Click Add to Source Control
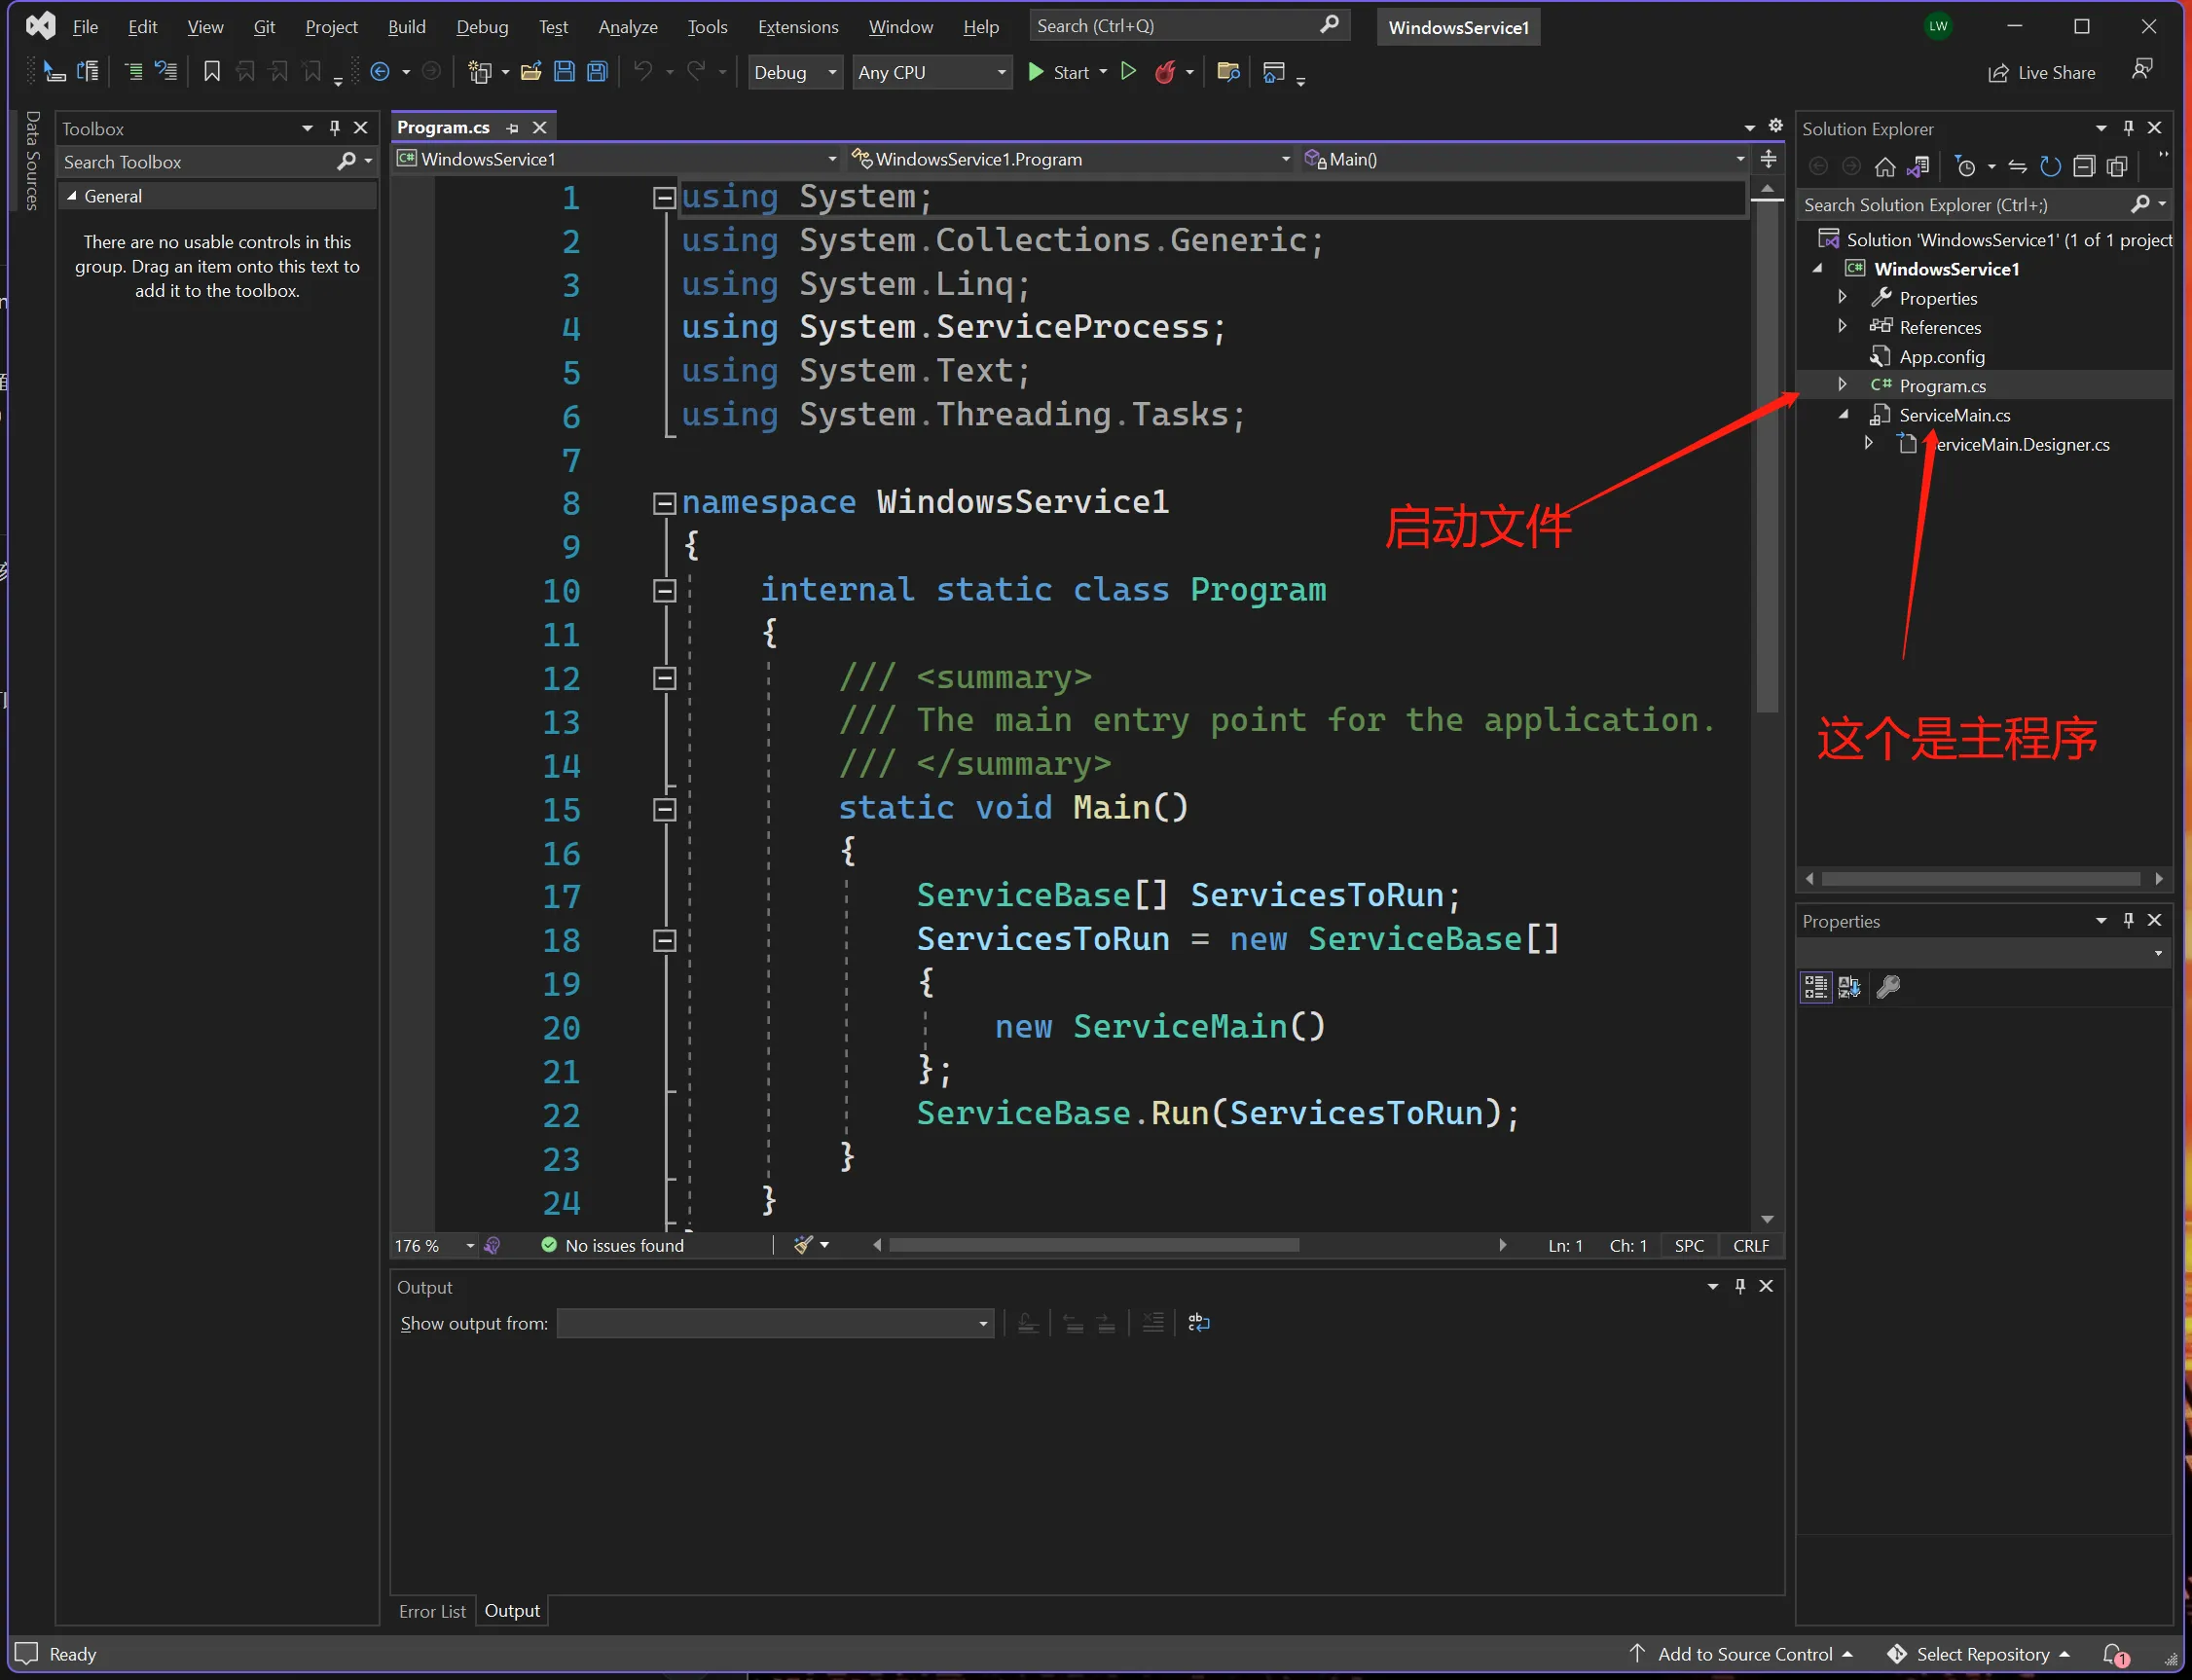 click(1741, 1655)
